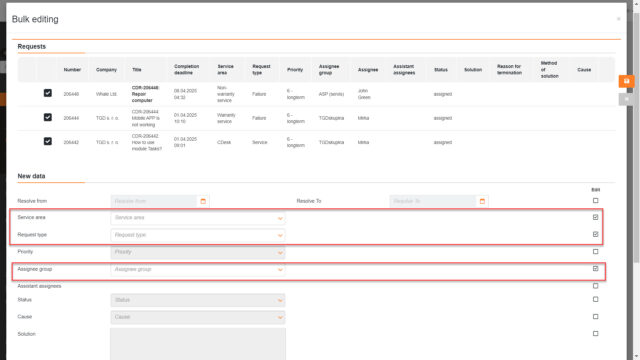Click the Mobile APP is not working title

click(146, 118)
